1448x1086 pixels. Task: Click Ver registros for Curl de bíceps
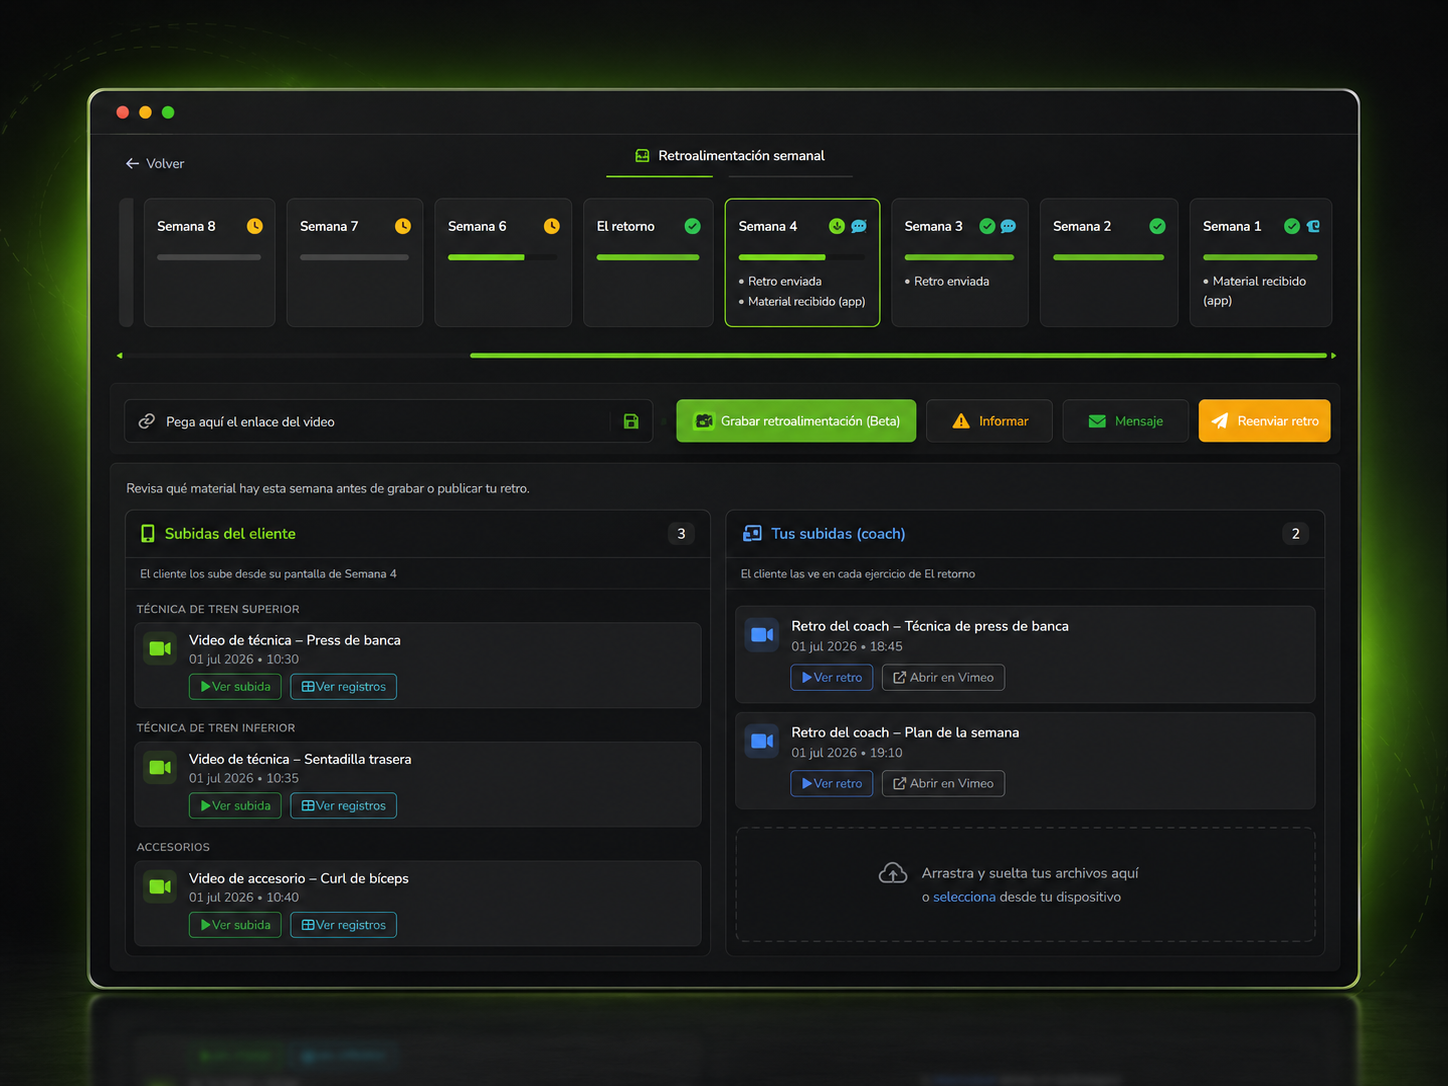click(343, 925)
